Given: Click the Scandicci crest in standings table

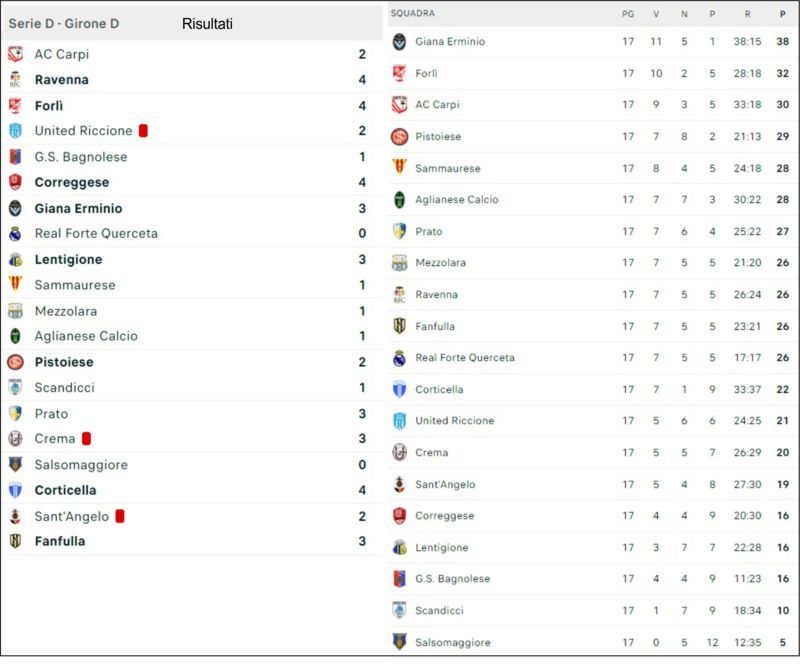Looking at the screenshot, I should coord(399,610).
